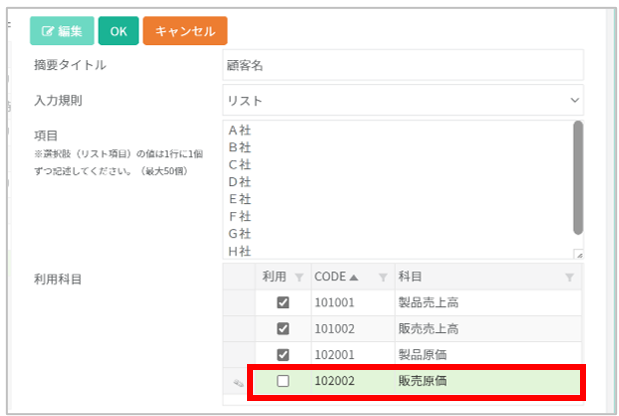Click the ascending sort arrow beside CODE
This screenshot has width=619, height=416.
354,277
